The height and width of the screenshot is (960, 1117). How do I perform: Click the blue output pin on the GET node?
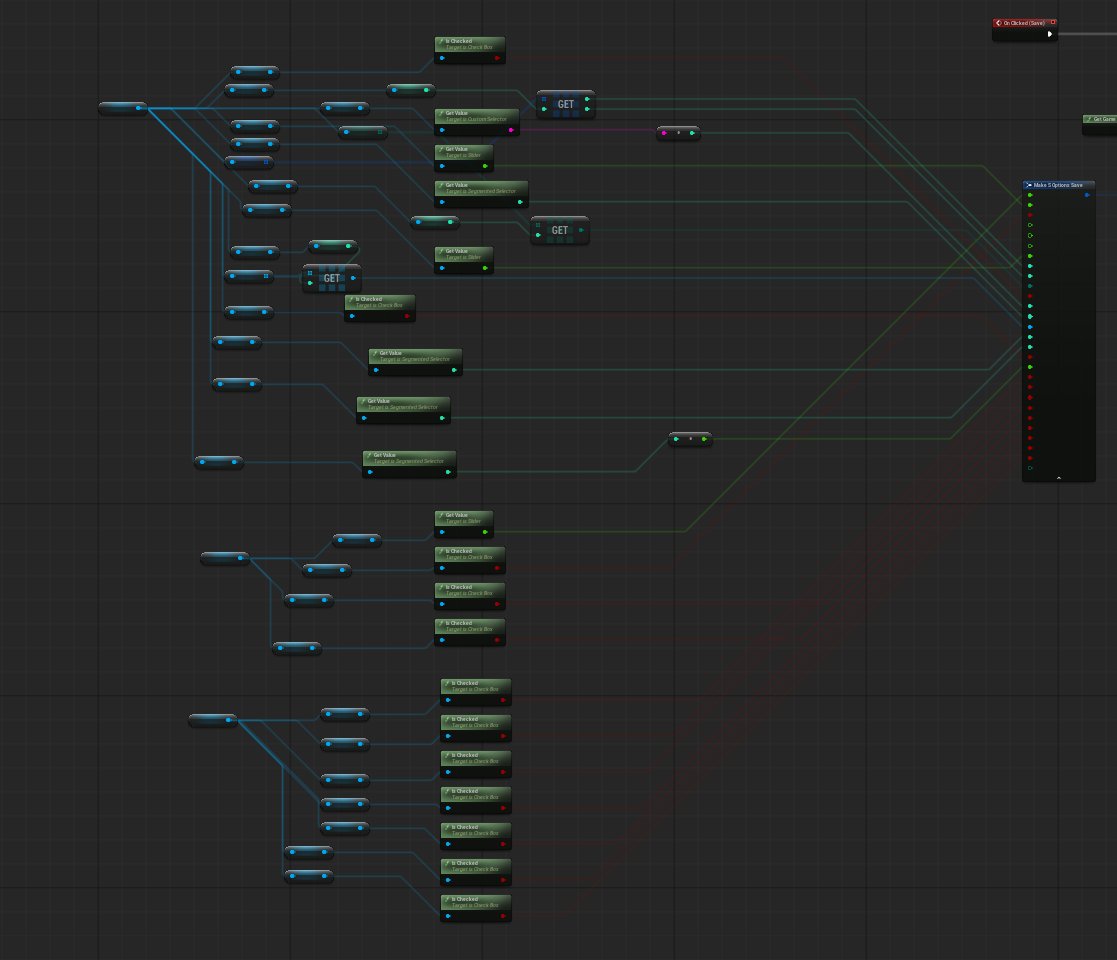tap(353, 278)
